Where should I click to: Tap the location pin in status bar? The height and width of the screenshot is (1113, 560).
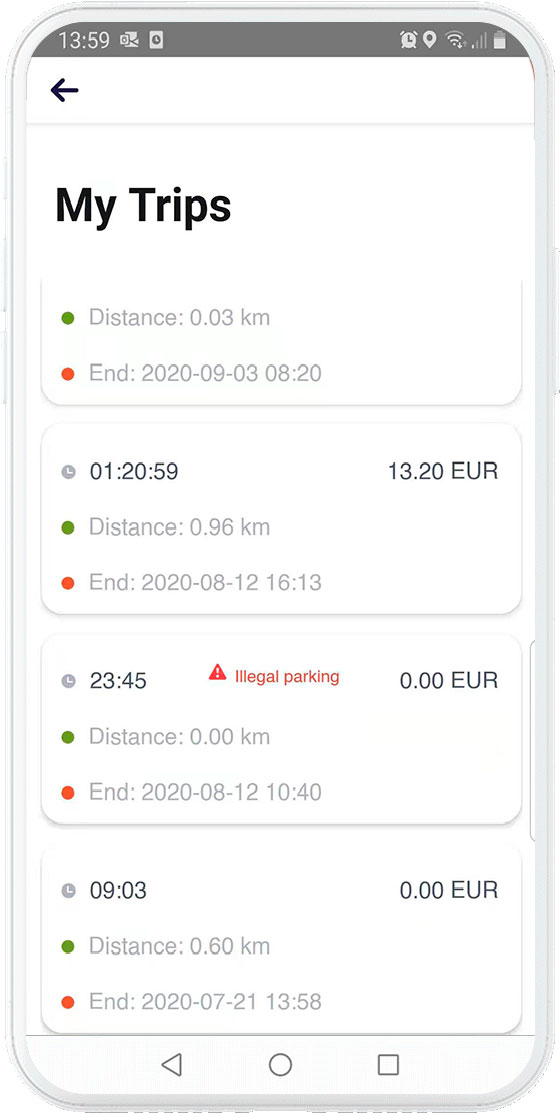[x=429, y=40]
